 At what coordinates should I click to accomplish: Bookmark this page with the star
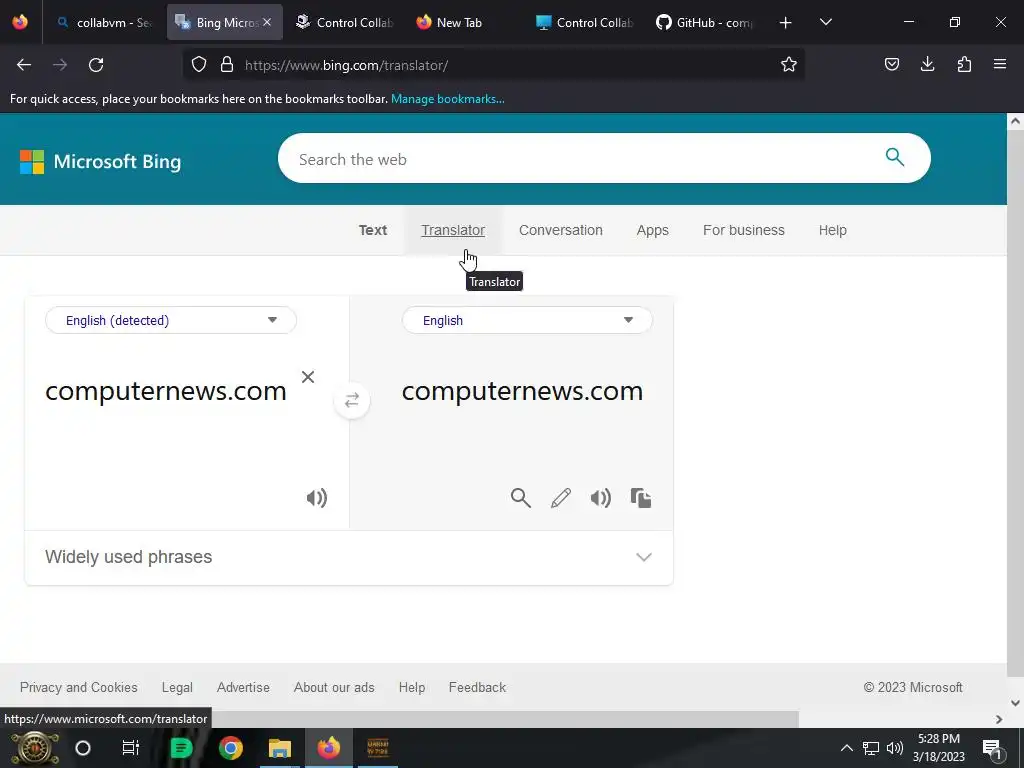(x=789, y=64)
